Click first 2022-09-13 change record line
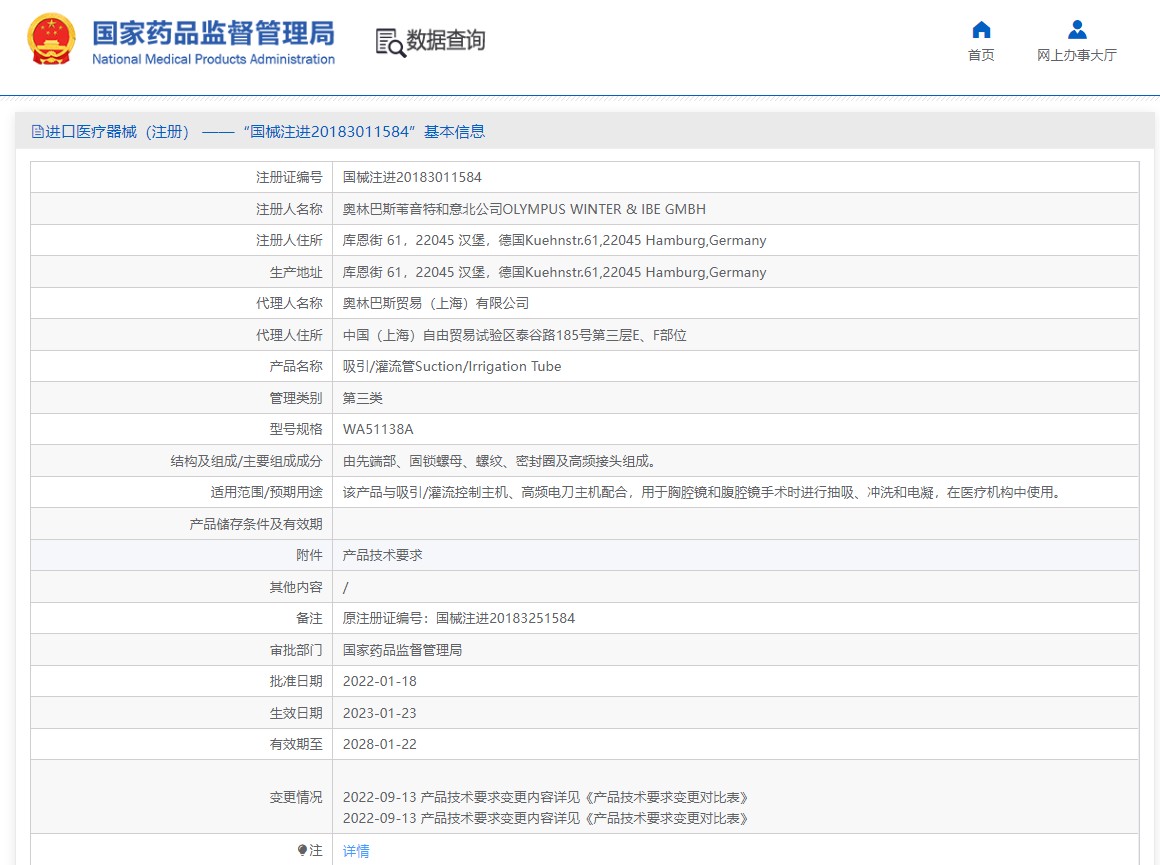This screenshot has width=1160, height=865. coord(545,798)
